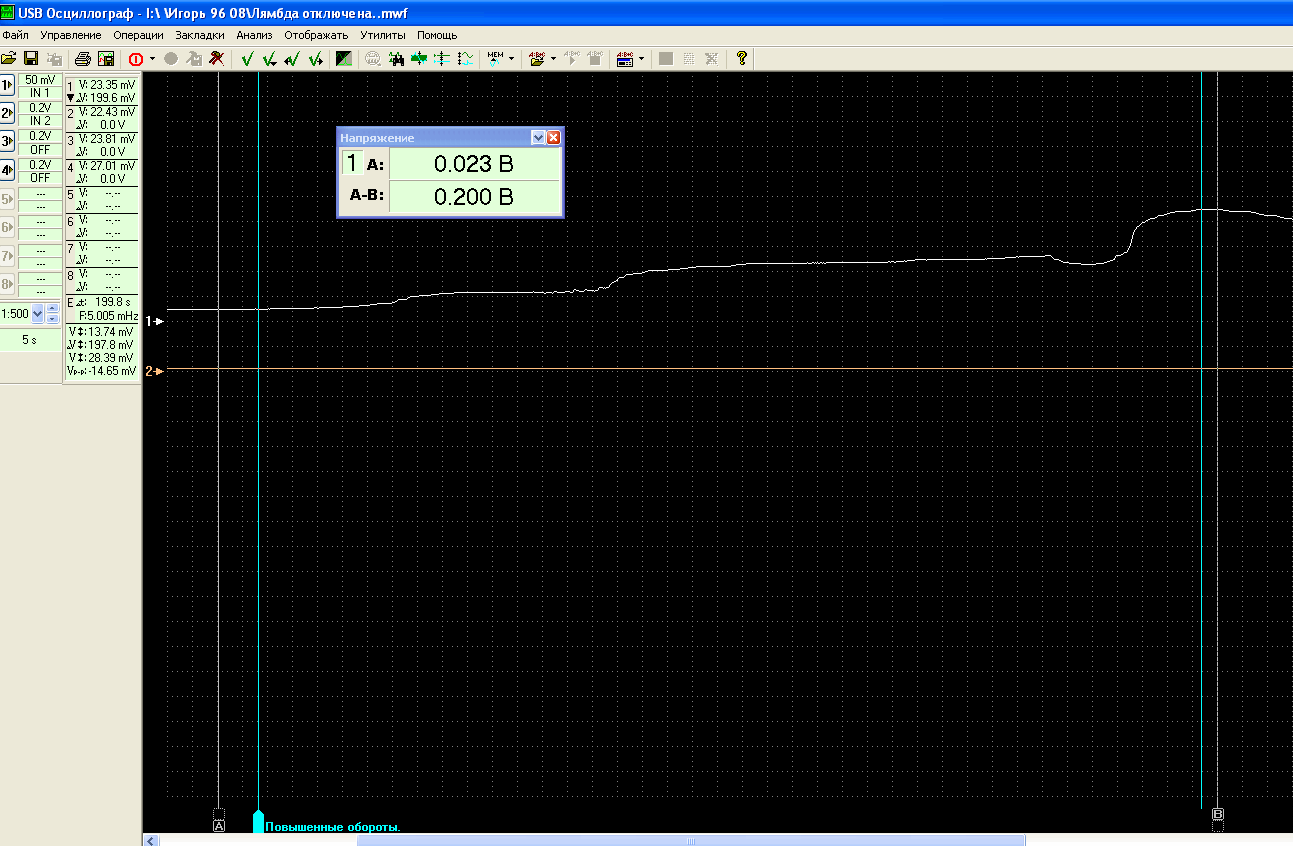This screenshot has height=846, width=1293.
Task: Click the binoculars search icon
Action: (396, 59)
